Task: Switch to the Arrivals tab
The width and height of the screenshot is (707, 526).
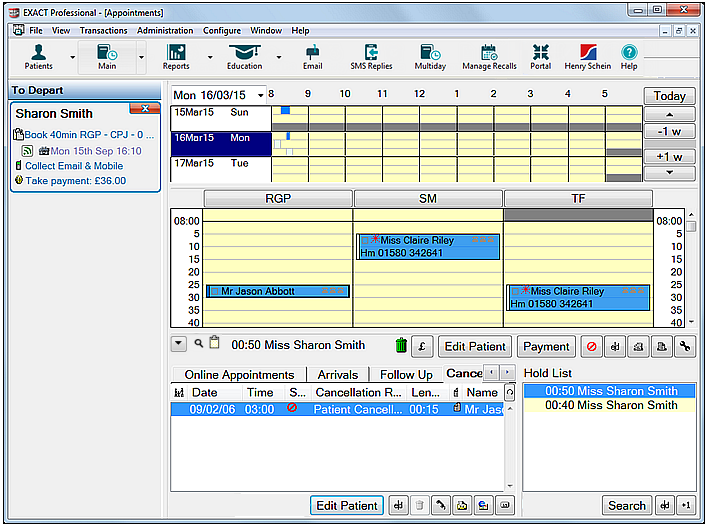Action: [338, 375]
